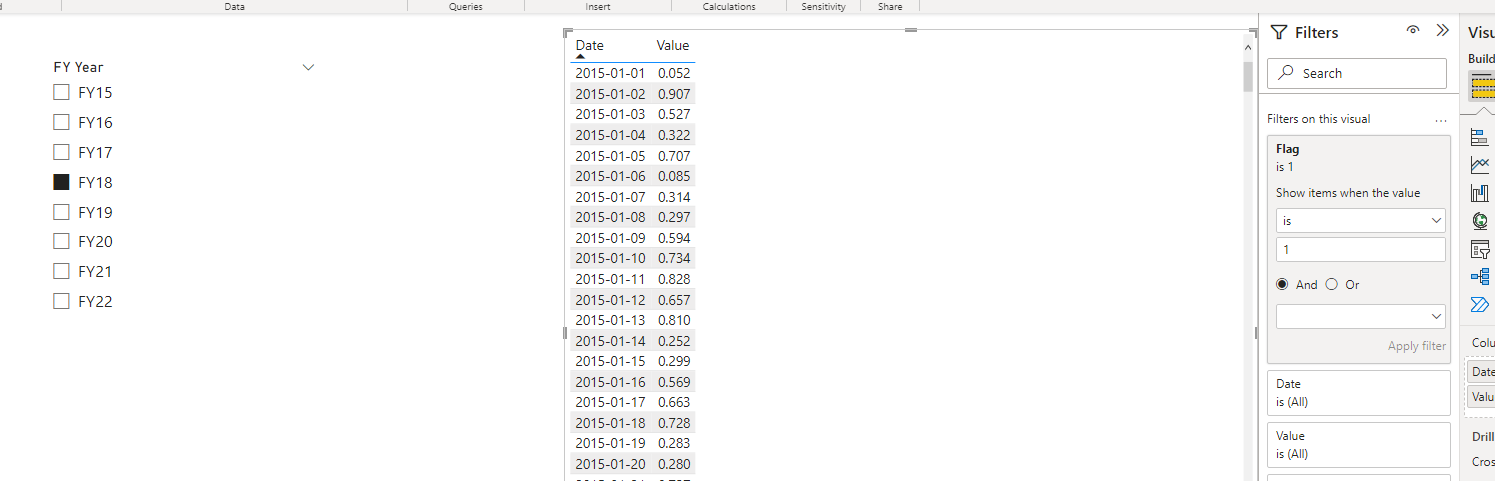Expand the FY Year slicer chevron
The image size is (1495, 481).
click(x=308, y=67)
